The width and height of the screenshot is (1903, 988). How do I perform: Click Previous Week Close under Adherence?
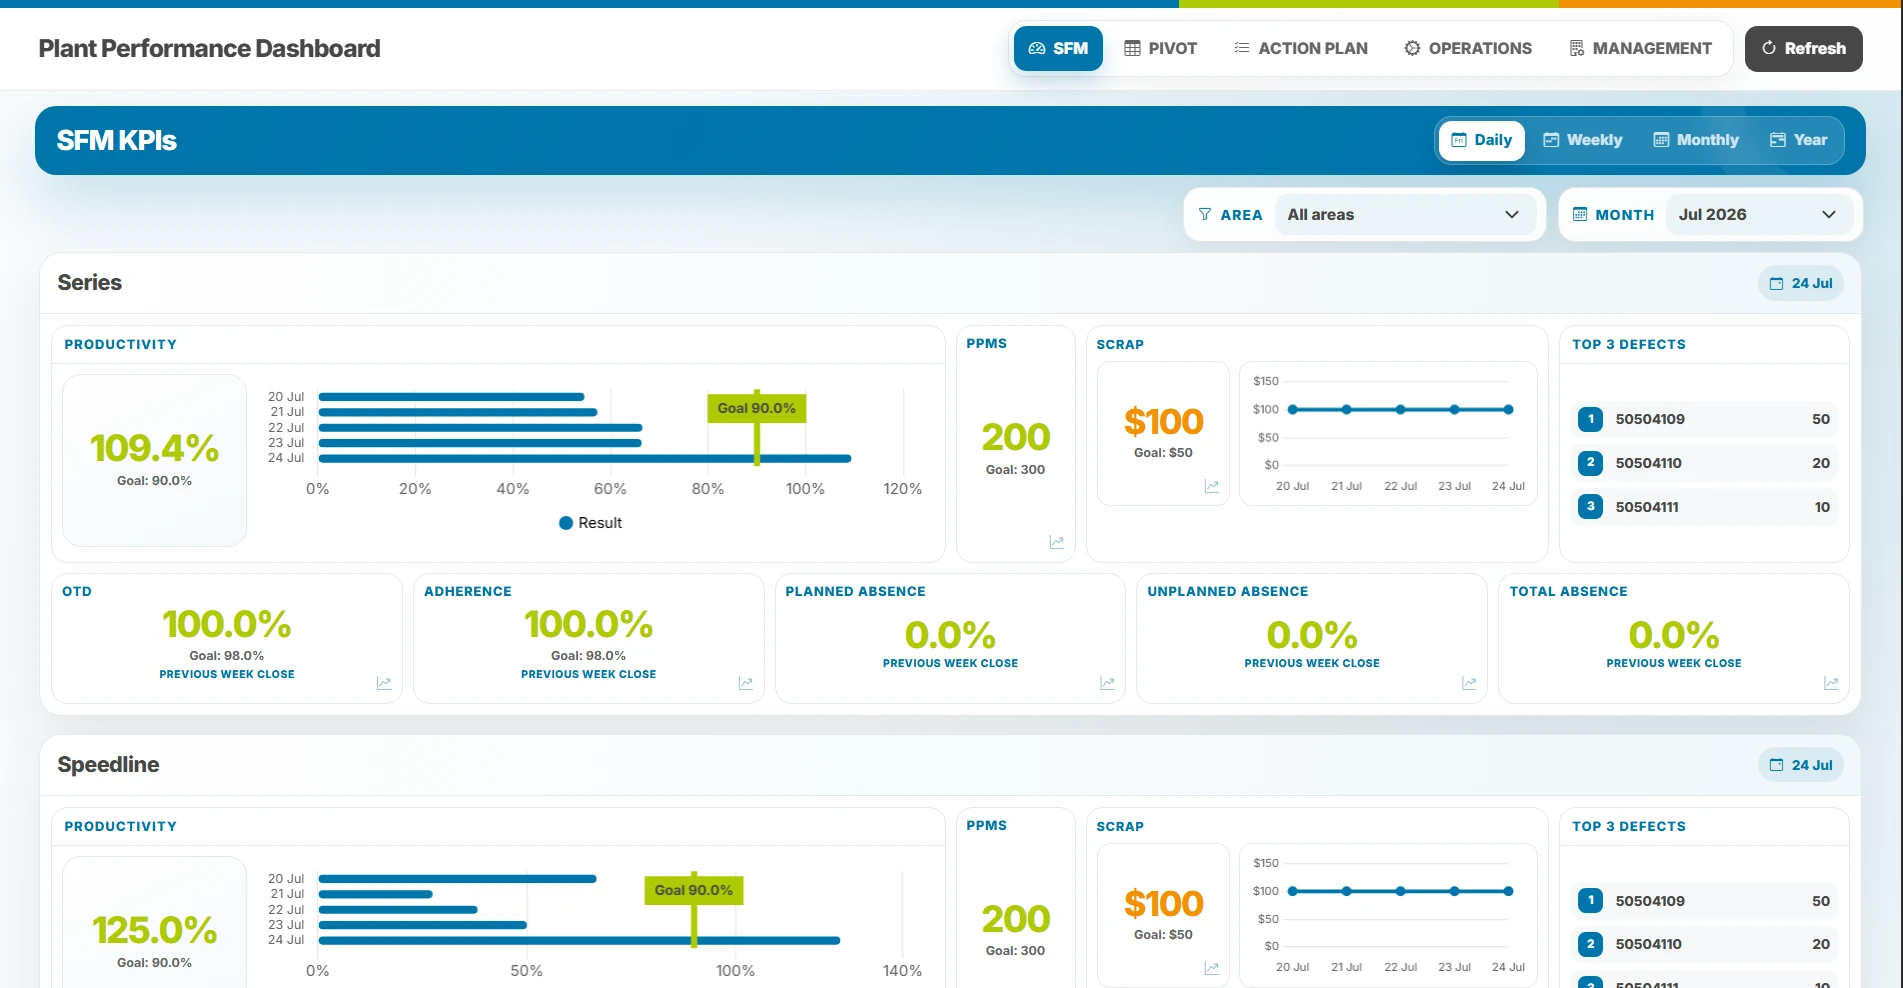(589, 674)
